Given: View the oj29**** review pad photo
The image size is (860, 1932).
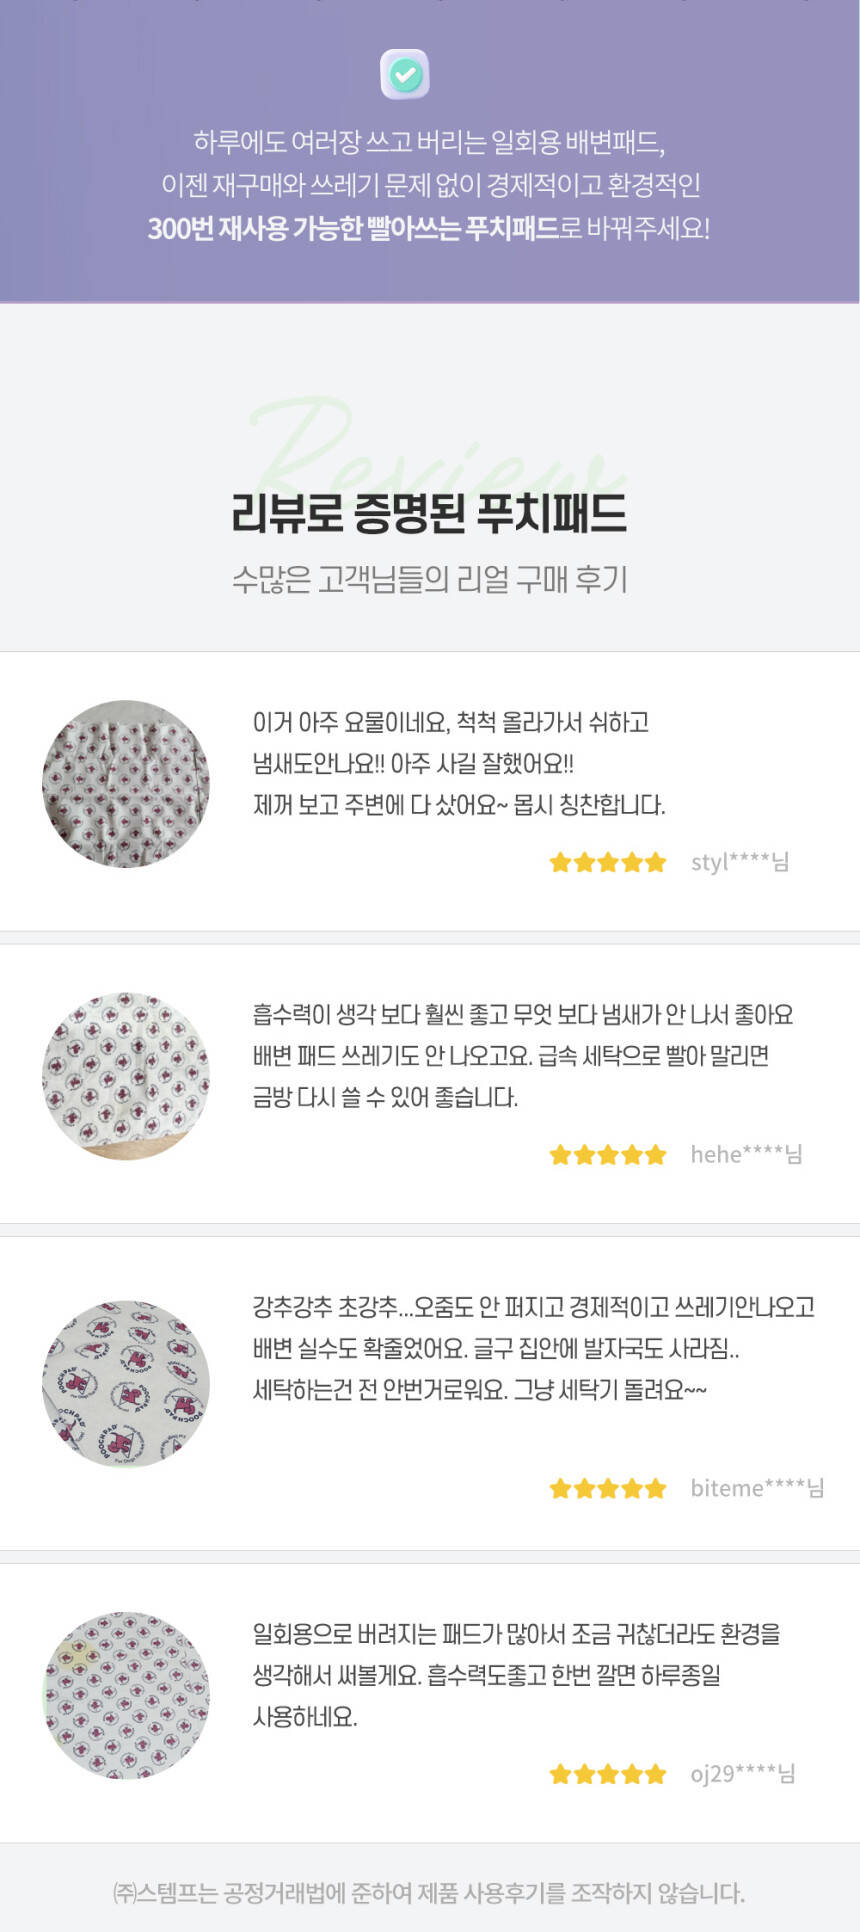Looking at the screenshot, I should pyautogui.click(x=126, y=1695).
